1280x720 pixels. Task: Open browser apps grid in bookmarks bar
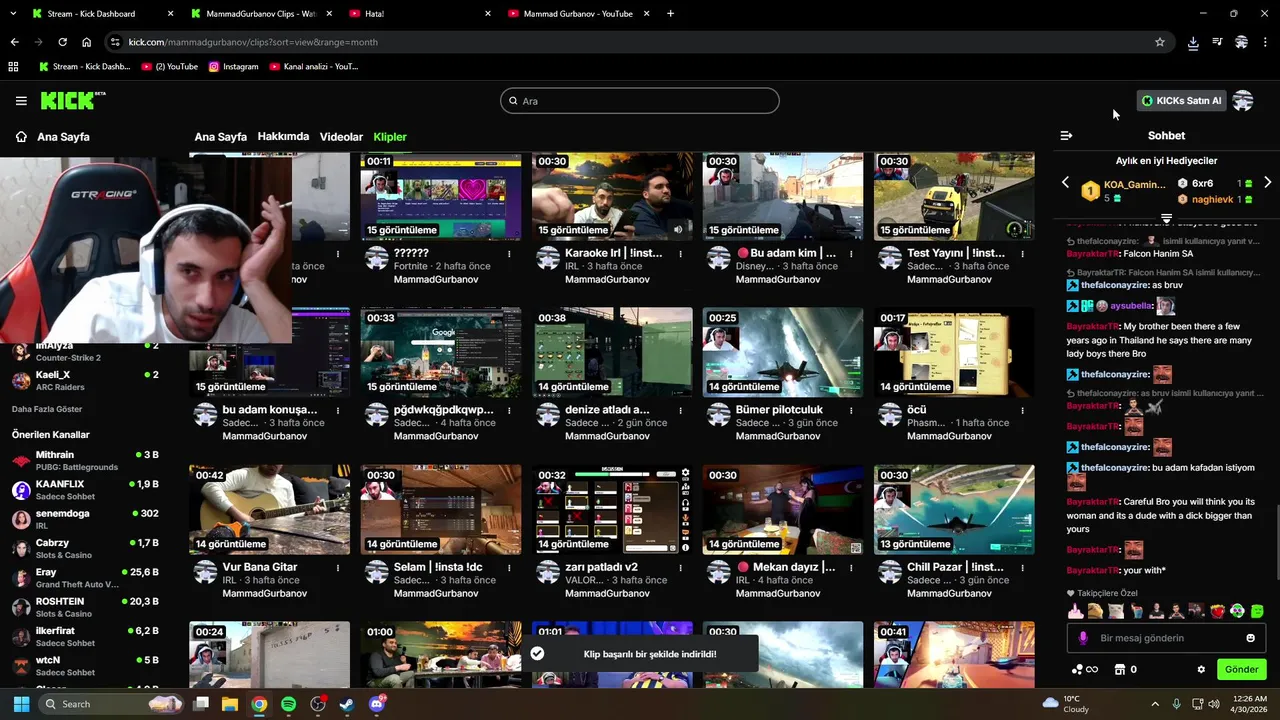[13, 67]
